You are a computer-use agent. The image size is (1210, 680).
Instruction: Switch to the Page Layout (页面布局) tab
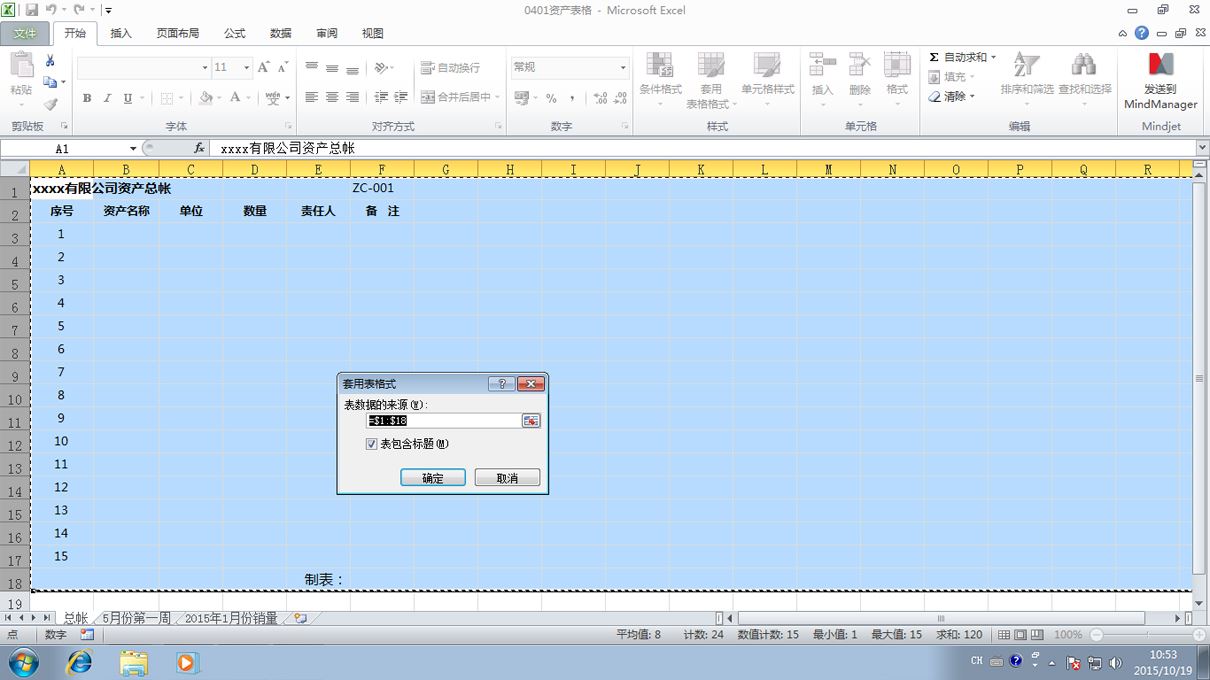(x=178, y=33)
